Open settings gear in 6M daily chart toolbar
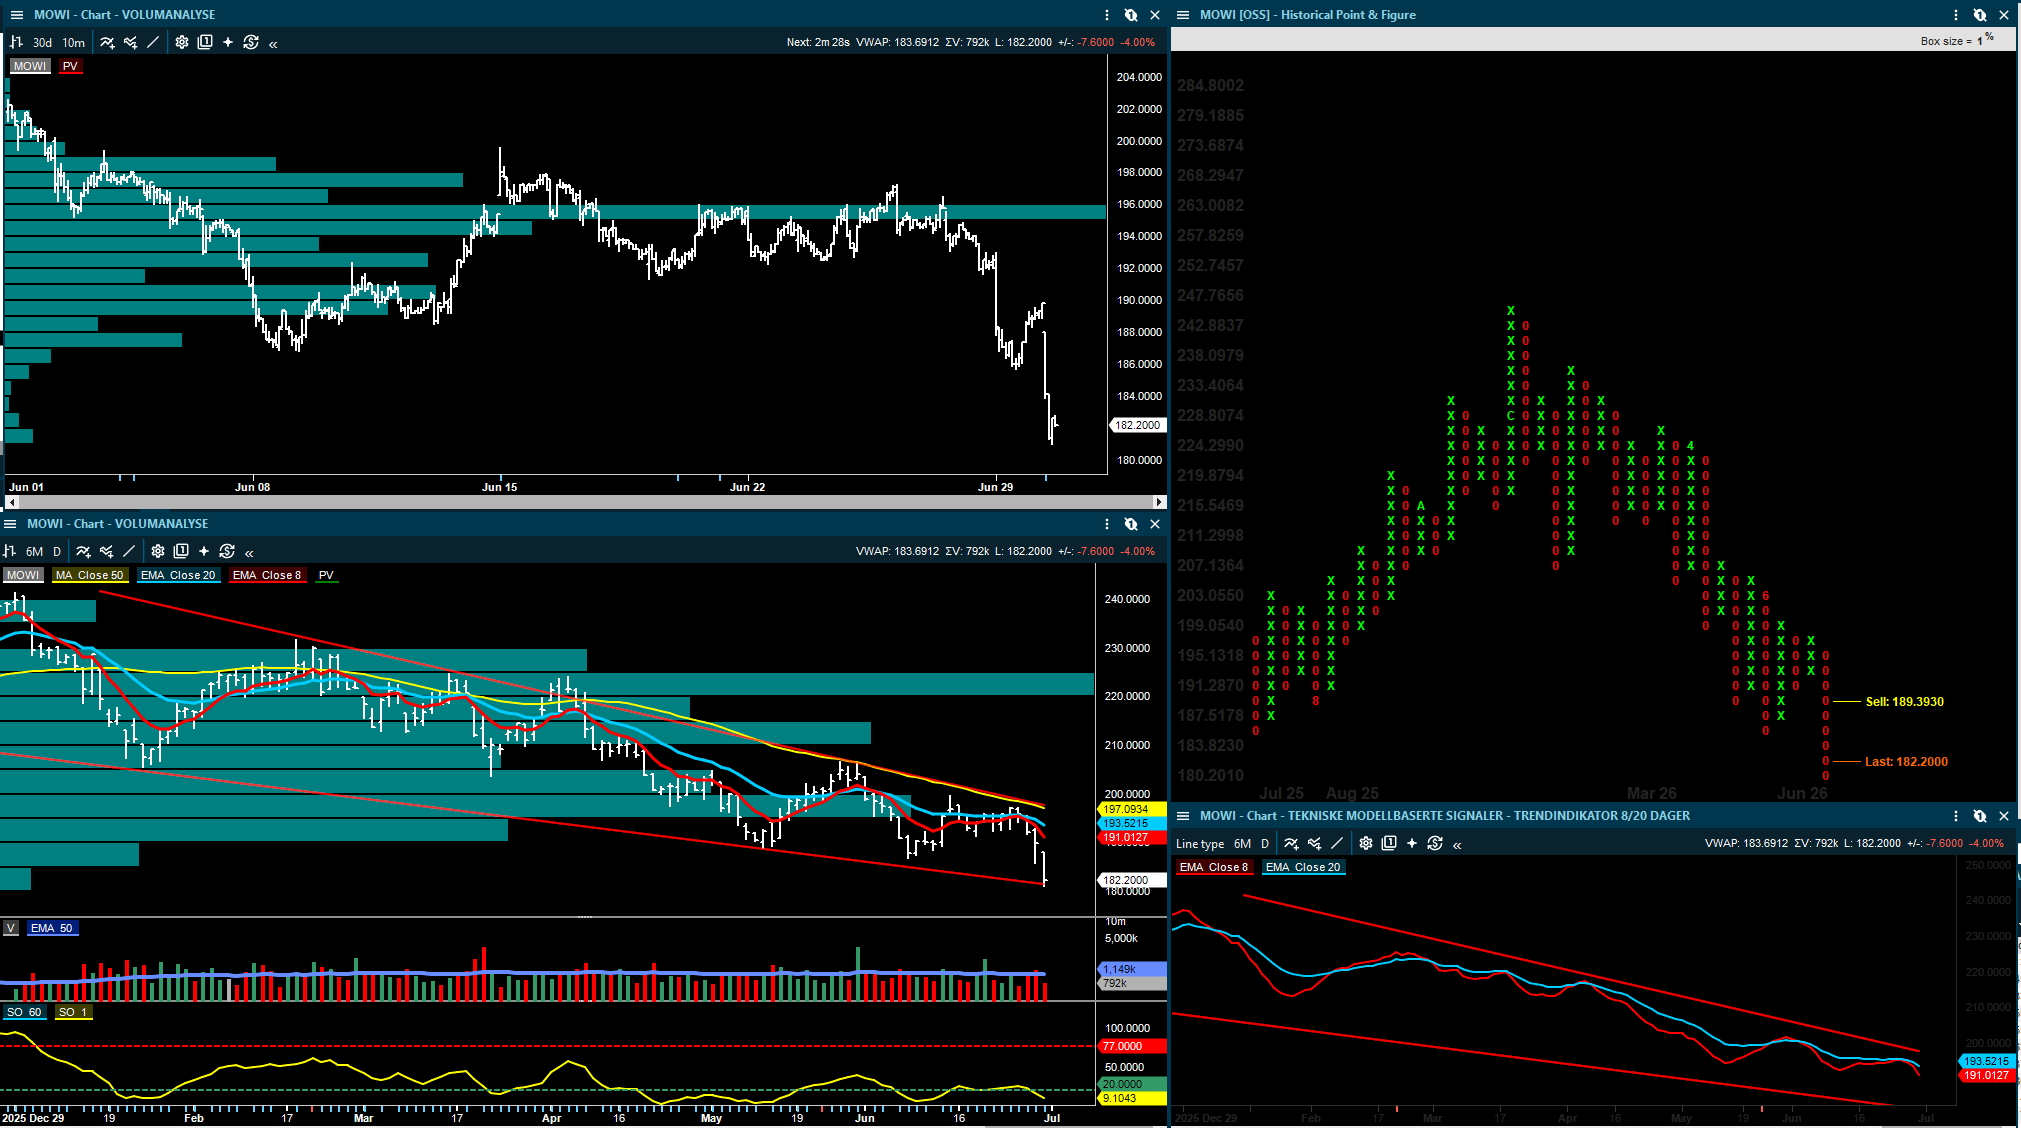The image size is (2021, 1128). [x=158, y=551]
